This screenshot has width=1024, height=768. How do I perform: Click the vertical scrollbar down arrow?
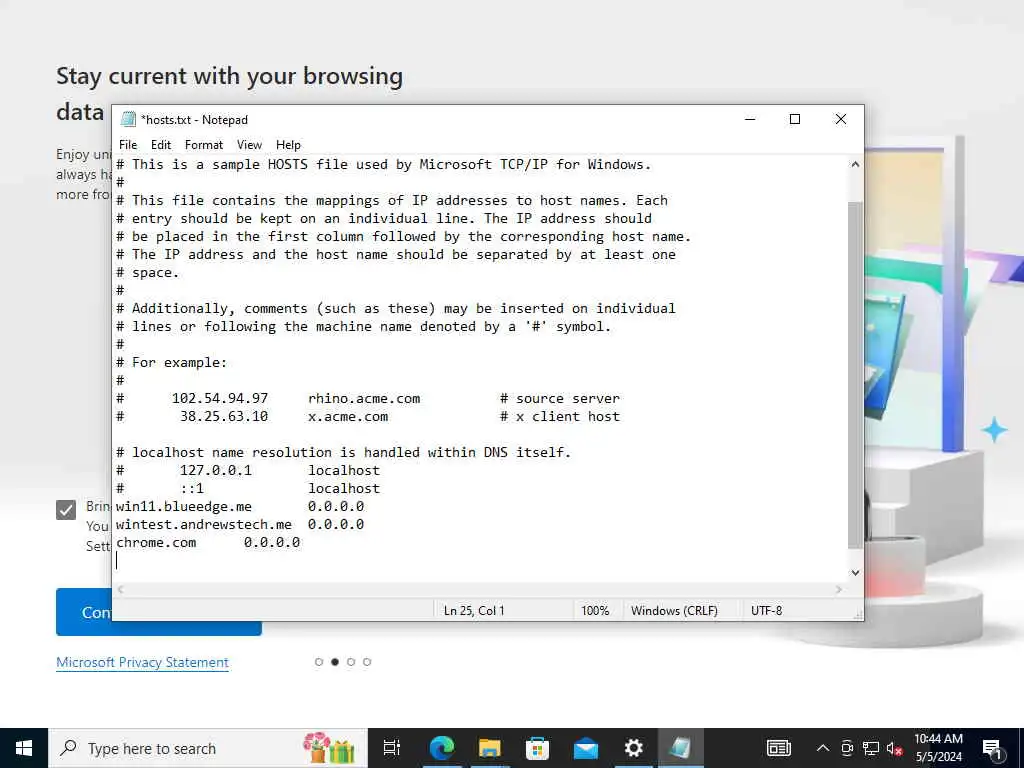(855, 573)
